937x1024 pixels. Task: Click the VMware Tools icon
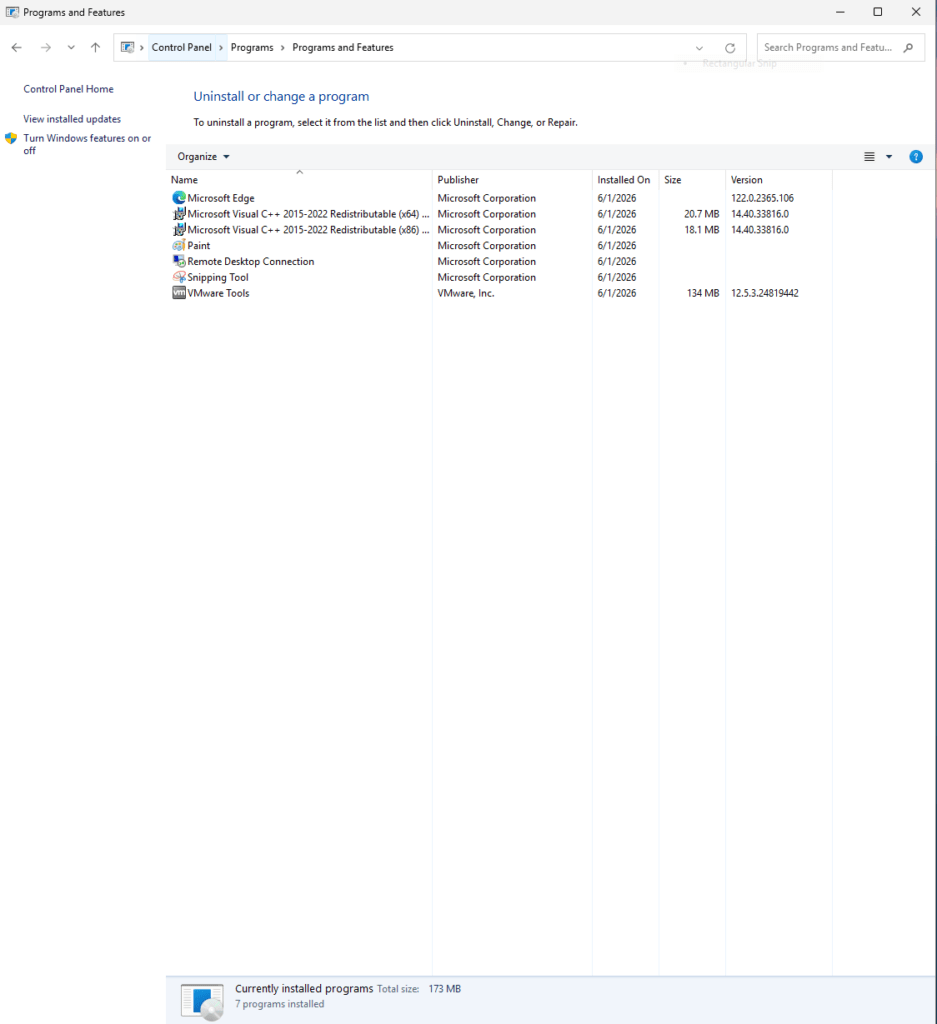click(x=179, y=293)
